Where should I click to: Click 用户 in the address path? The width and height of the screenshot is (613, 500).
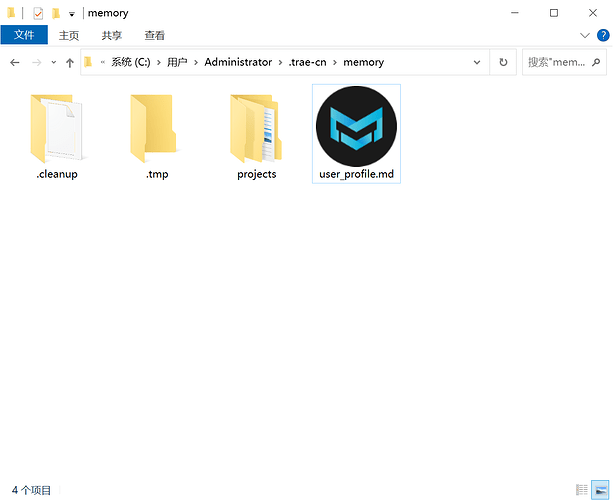click(177, 62)
